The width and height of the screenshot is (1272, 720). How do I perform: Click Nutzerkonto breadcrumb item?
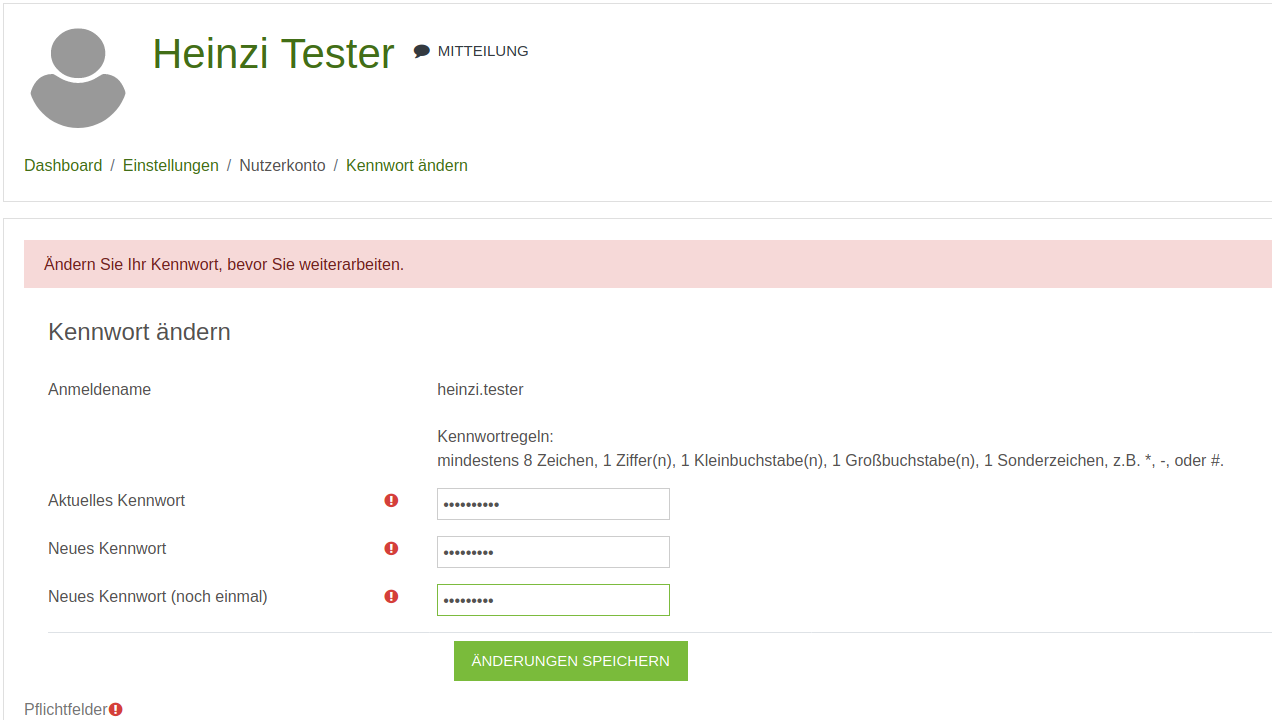pos(282,166)
